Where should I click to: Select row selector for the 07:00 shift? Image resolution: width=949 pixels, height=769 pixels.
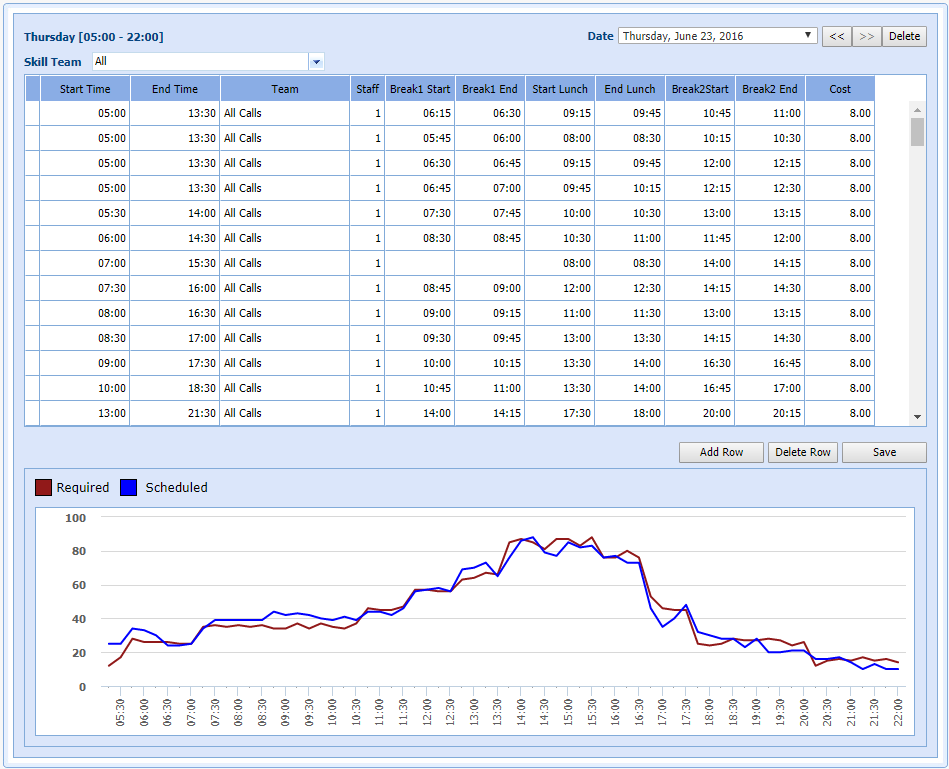(32, 263)
